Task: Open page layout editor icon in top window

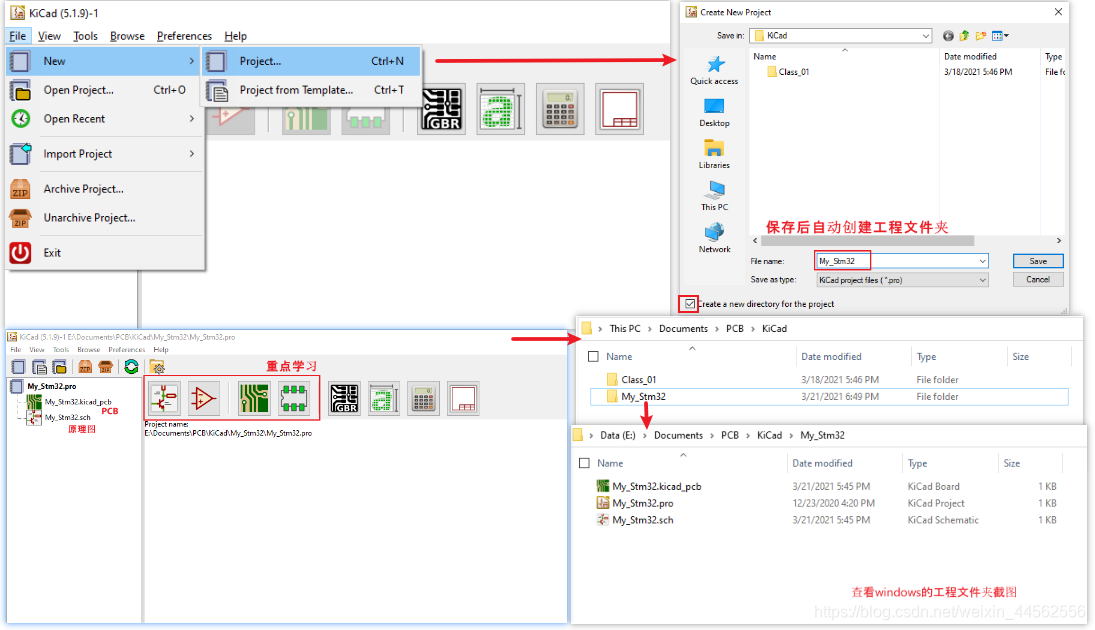Action: click(619, 109)
